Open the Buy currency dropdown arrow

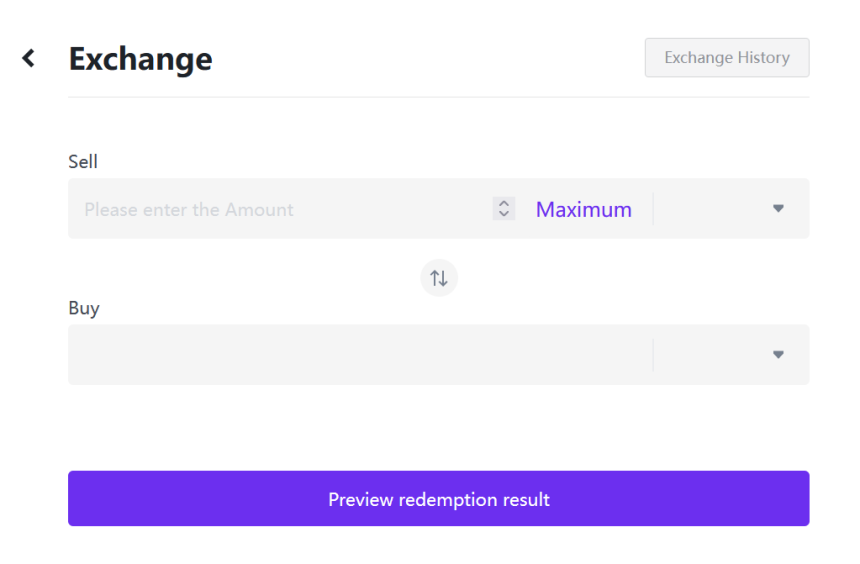(x=779, y=354)
